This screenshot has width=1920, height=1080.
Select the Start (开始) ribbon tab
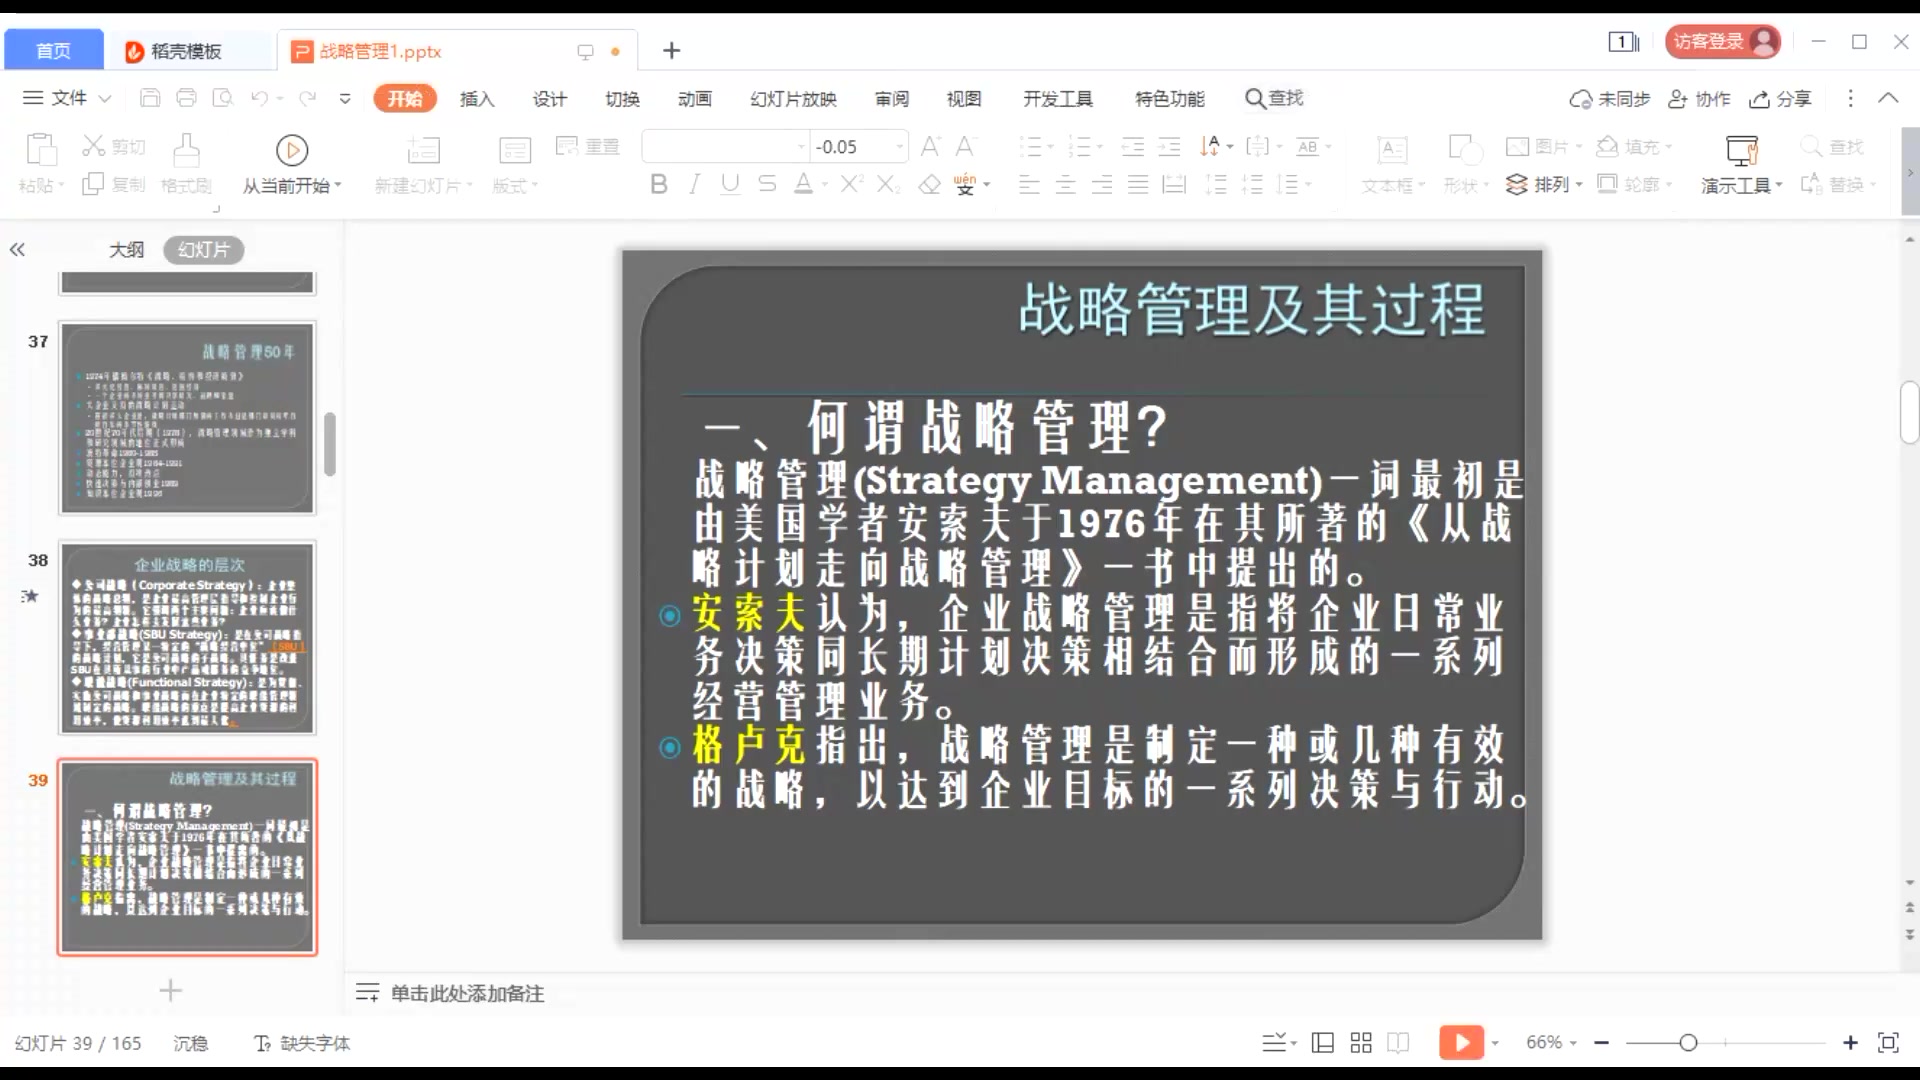[x=405, y=98]
